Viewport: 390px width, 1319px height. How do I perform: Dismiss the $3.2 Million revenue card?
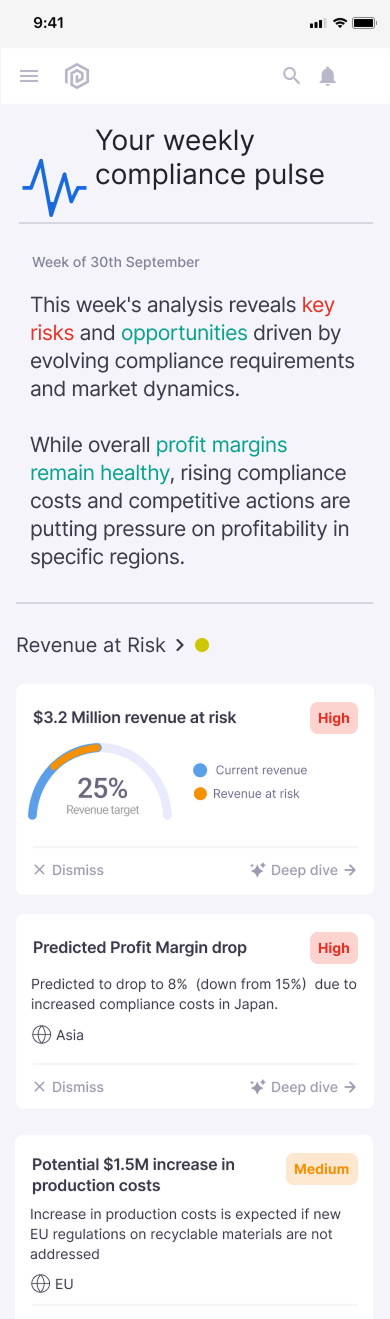[68, 870]
